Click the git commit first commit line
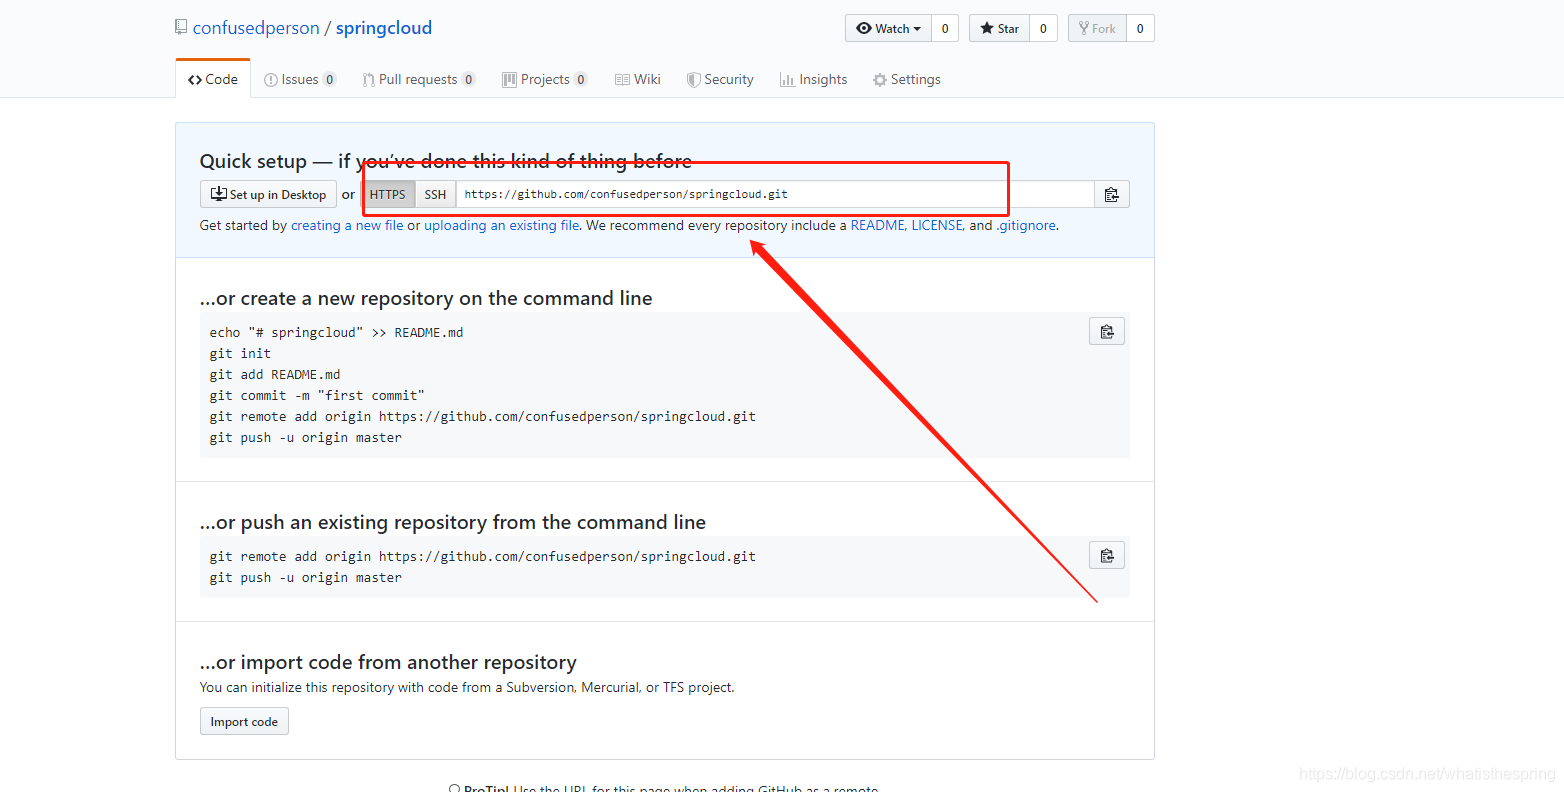 [x=317, y=395]
